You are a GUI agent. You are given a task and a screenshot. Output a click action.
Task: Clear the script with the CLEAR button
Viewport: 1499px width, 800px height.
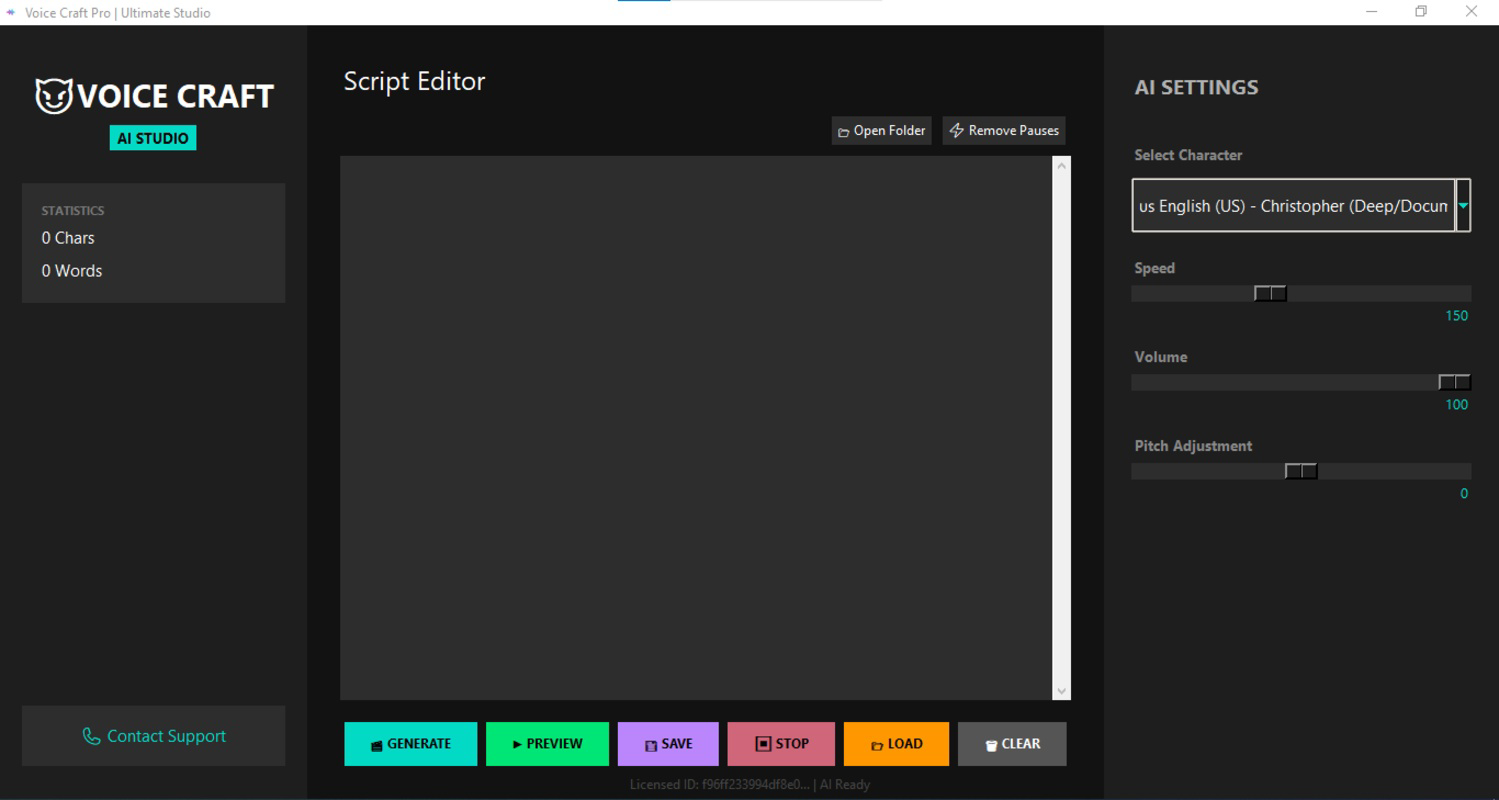1012,744
